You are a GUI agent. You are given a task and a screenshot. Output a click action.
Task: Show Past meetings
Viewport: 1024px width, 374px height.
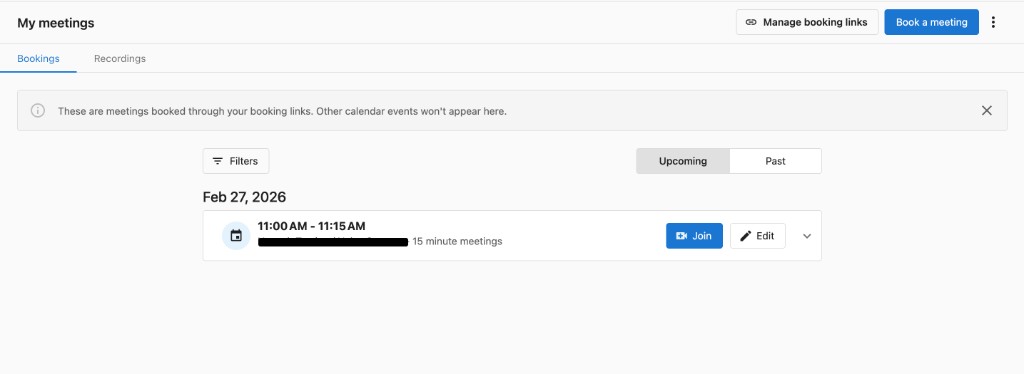775,161
